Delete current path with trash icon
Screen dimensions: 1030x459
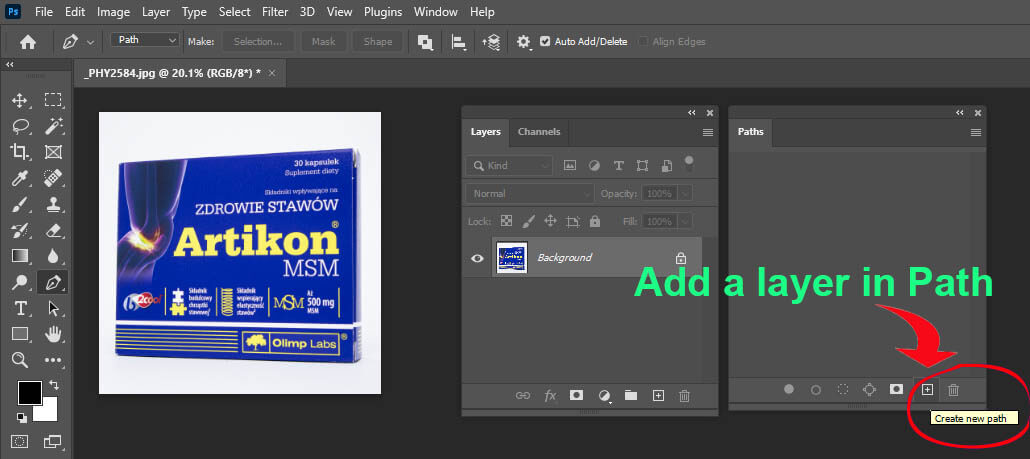[x=954, y=389]
